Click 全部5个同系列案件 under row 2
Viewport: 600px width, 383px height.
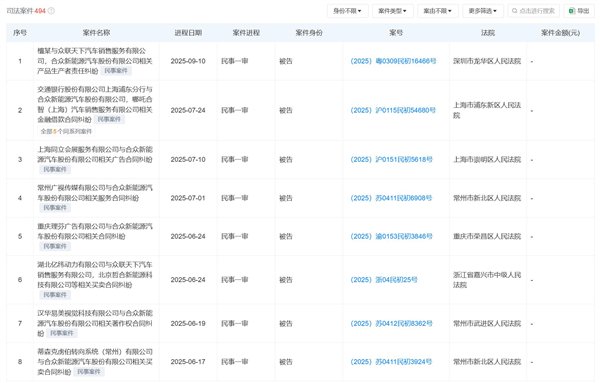66,131
